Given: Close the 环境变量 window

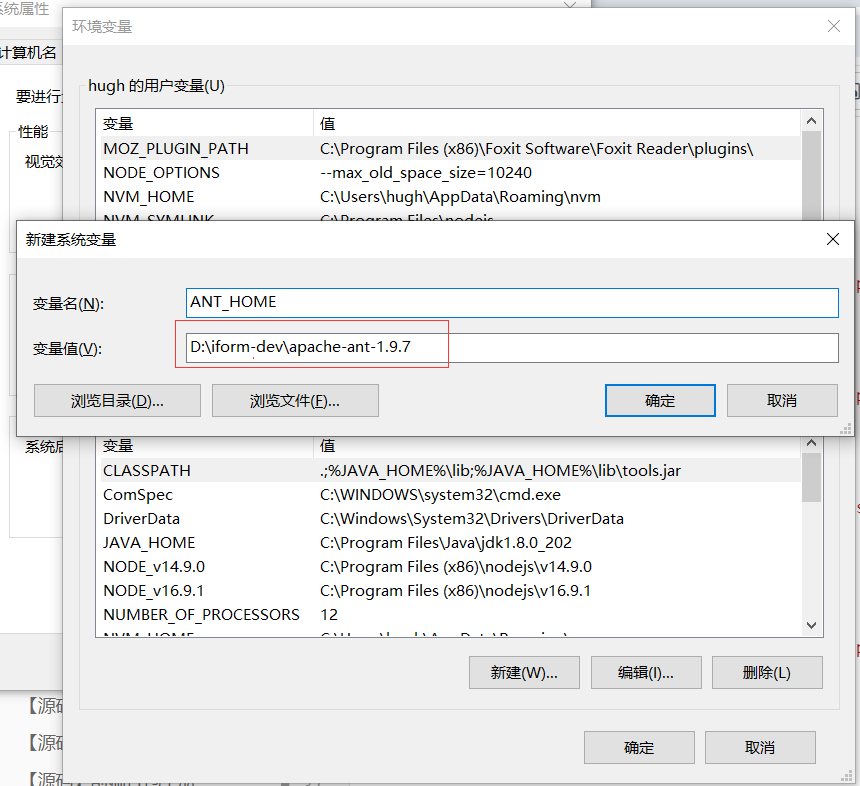Looking at the screenshot, I should click(832, 27).
